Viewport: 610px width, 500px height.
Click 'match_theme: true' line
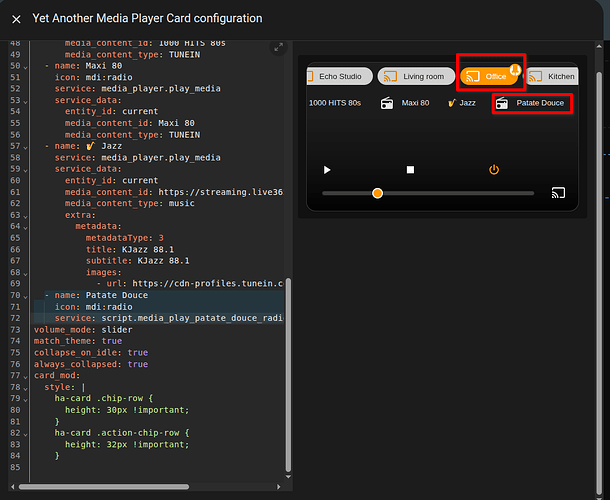tap(78, 341)
